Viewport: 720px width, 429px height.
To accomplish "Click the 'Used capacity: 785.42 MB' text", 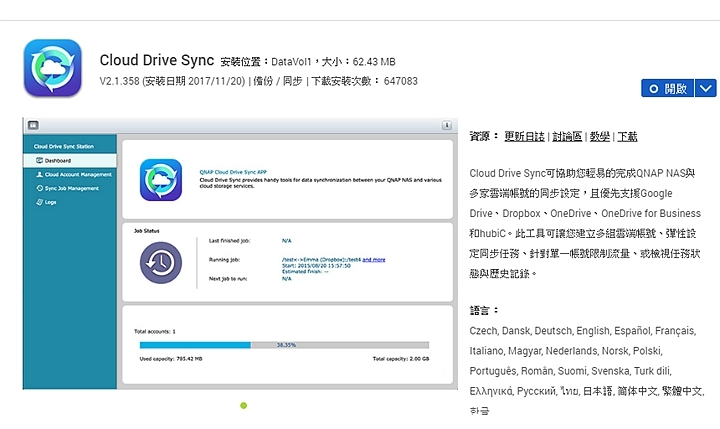I will (x=171, y=359).
